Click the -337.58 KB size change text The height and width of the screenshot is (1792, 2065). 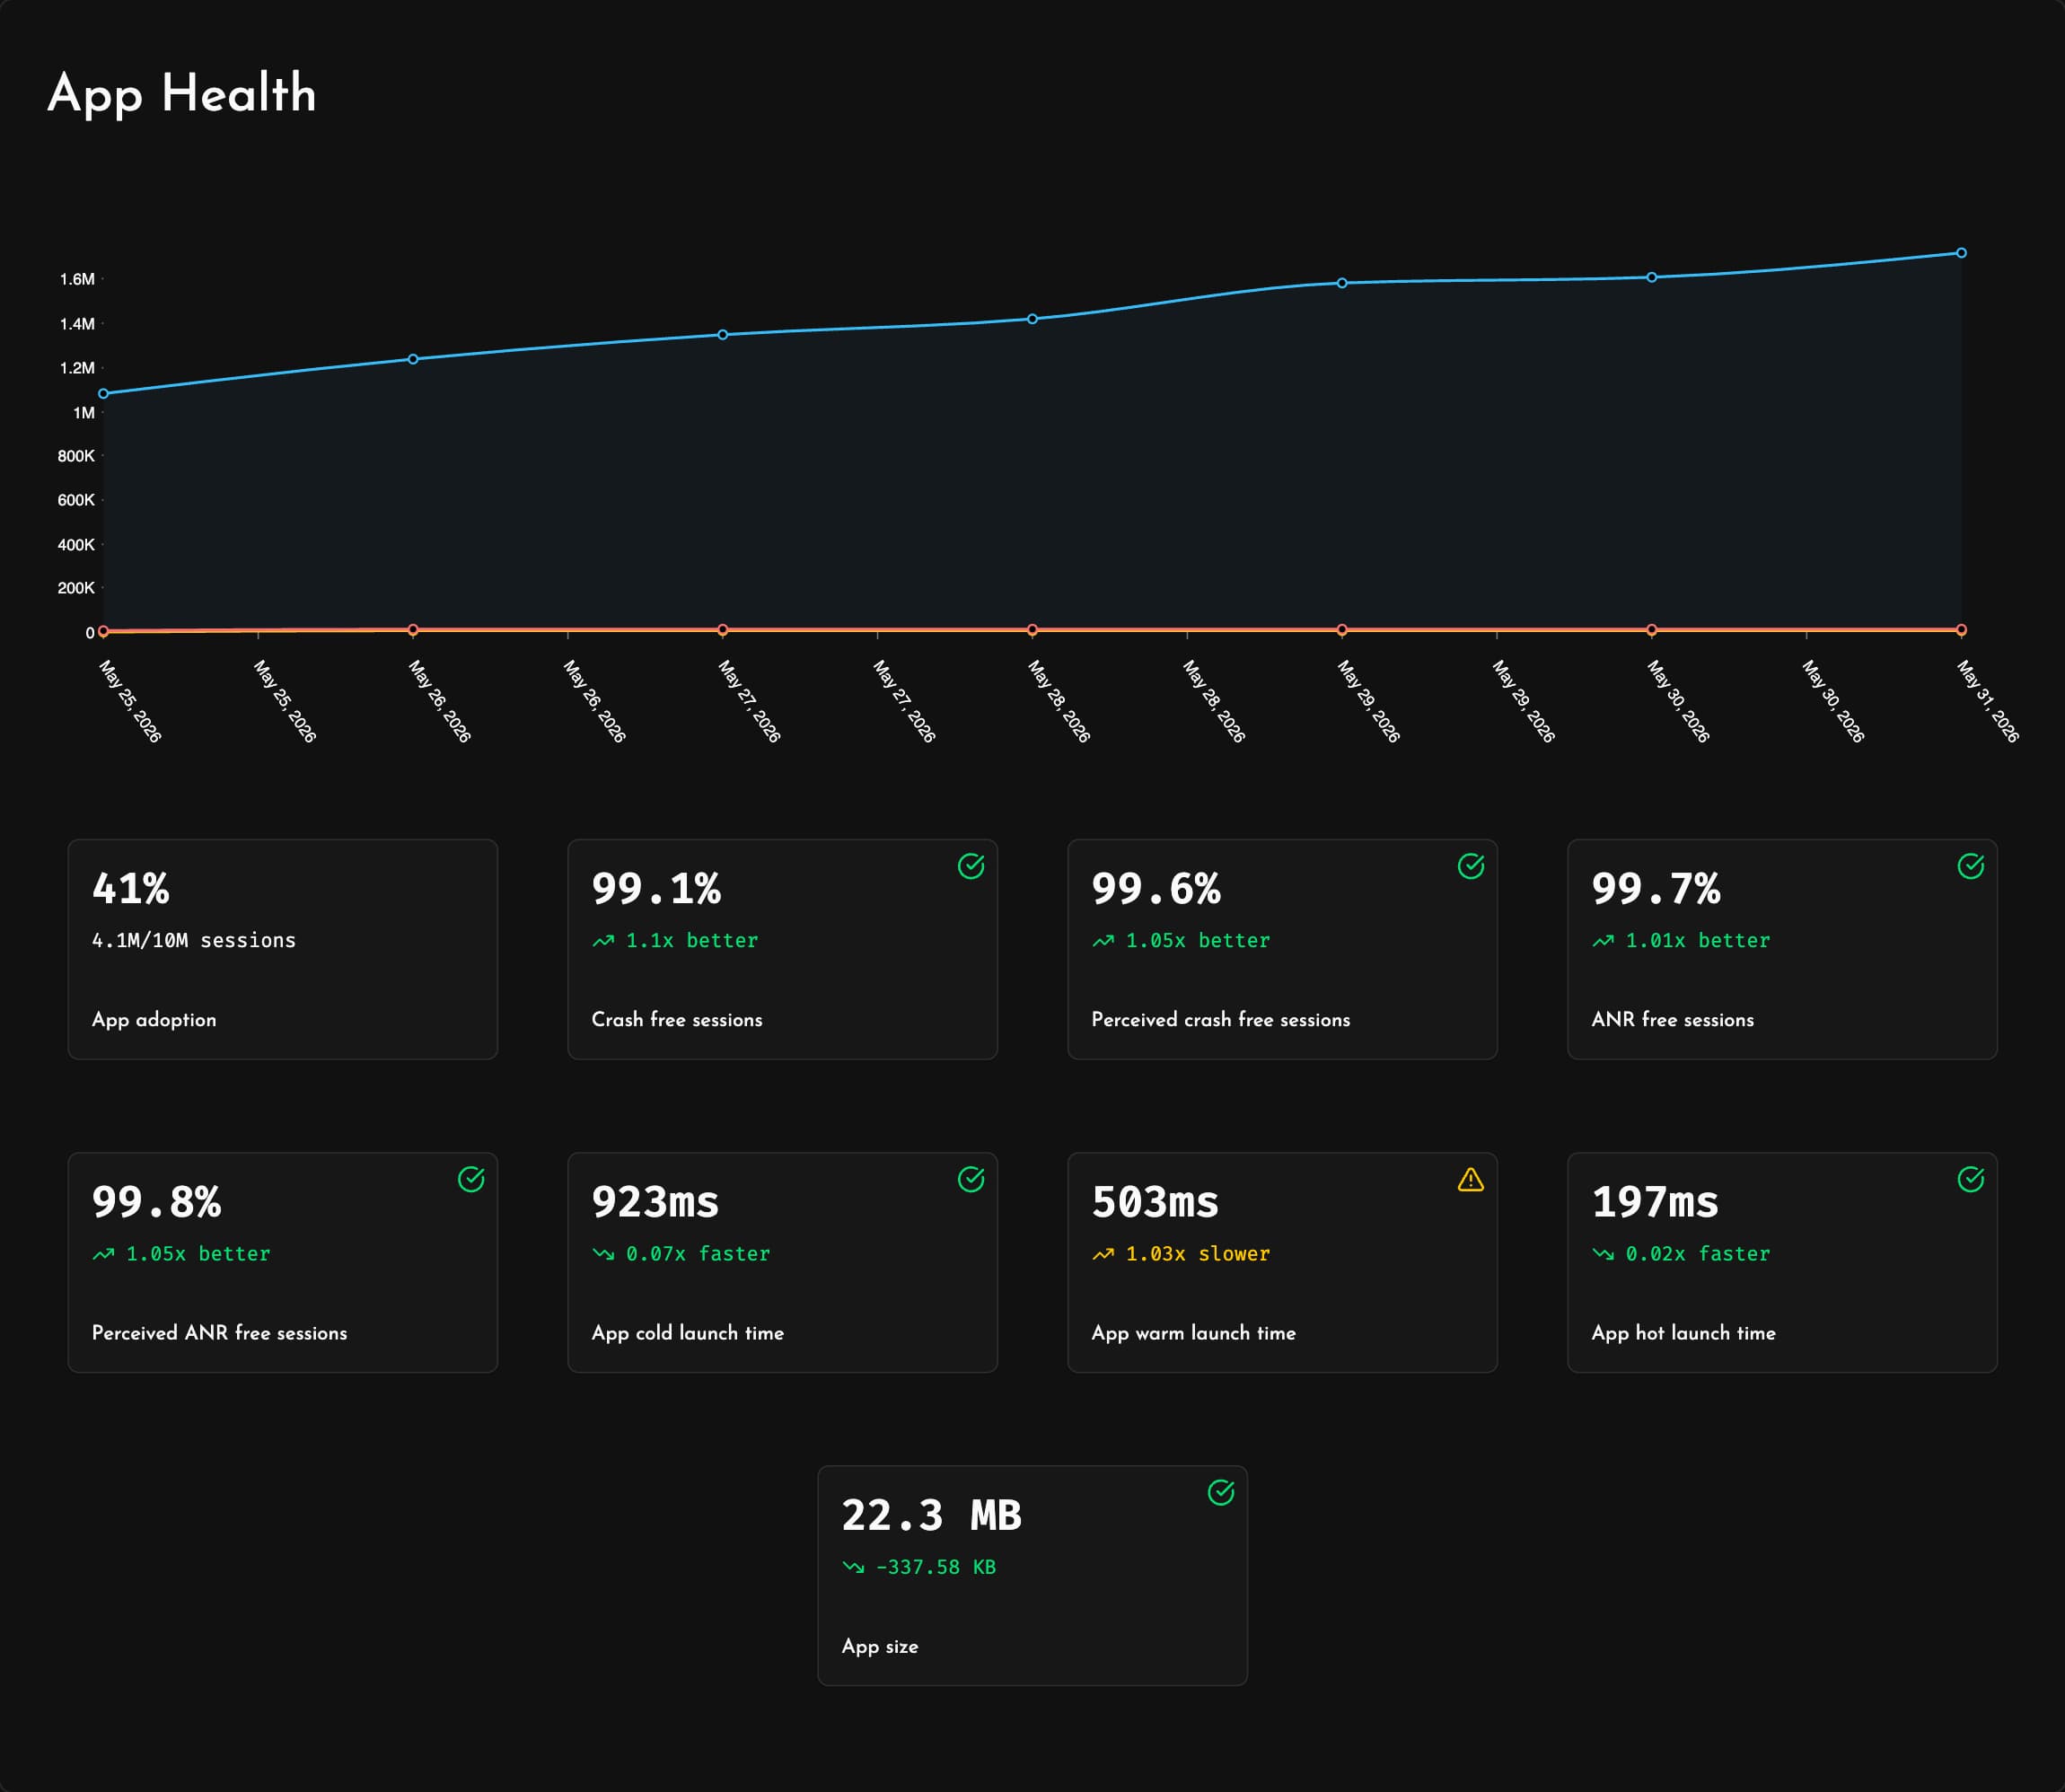point(936,1567)
